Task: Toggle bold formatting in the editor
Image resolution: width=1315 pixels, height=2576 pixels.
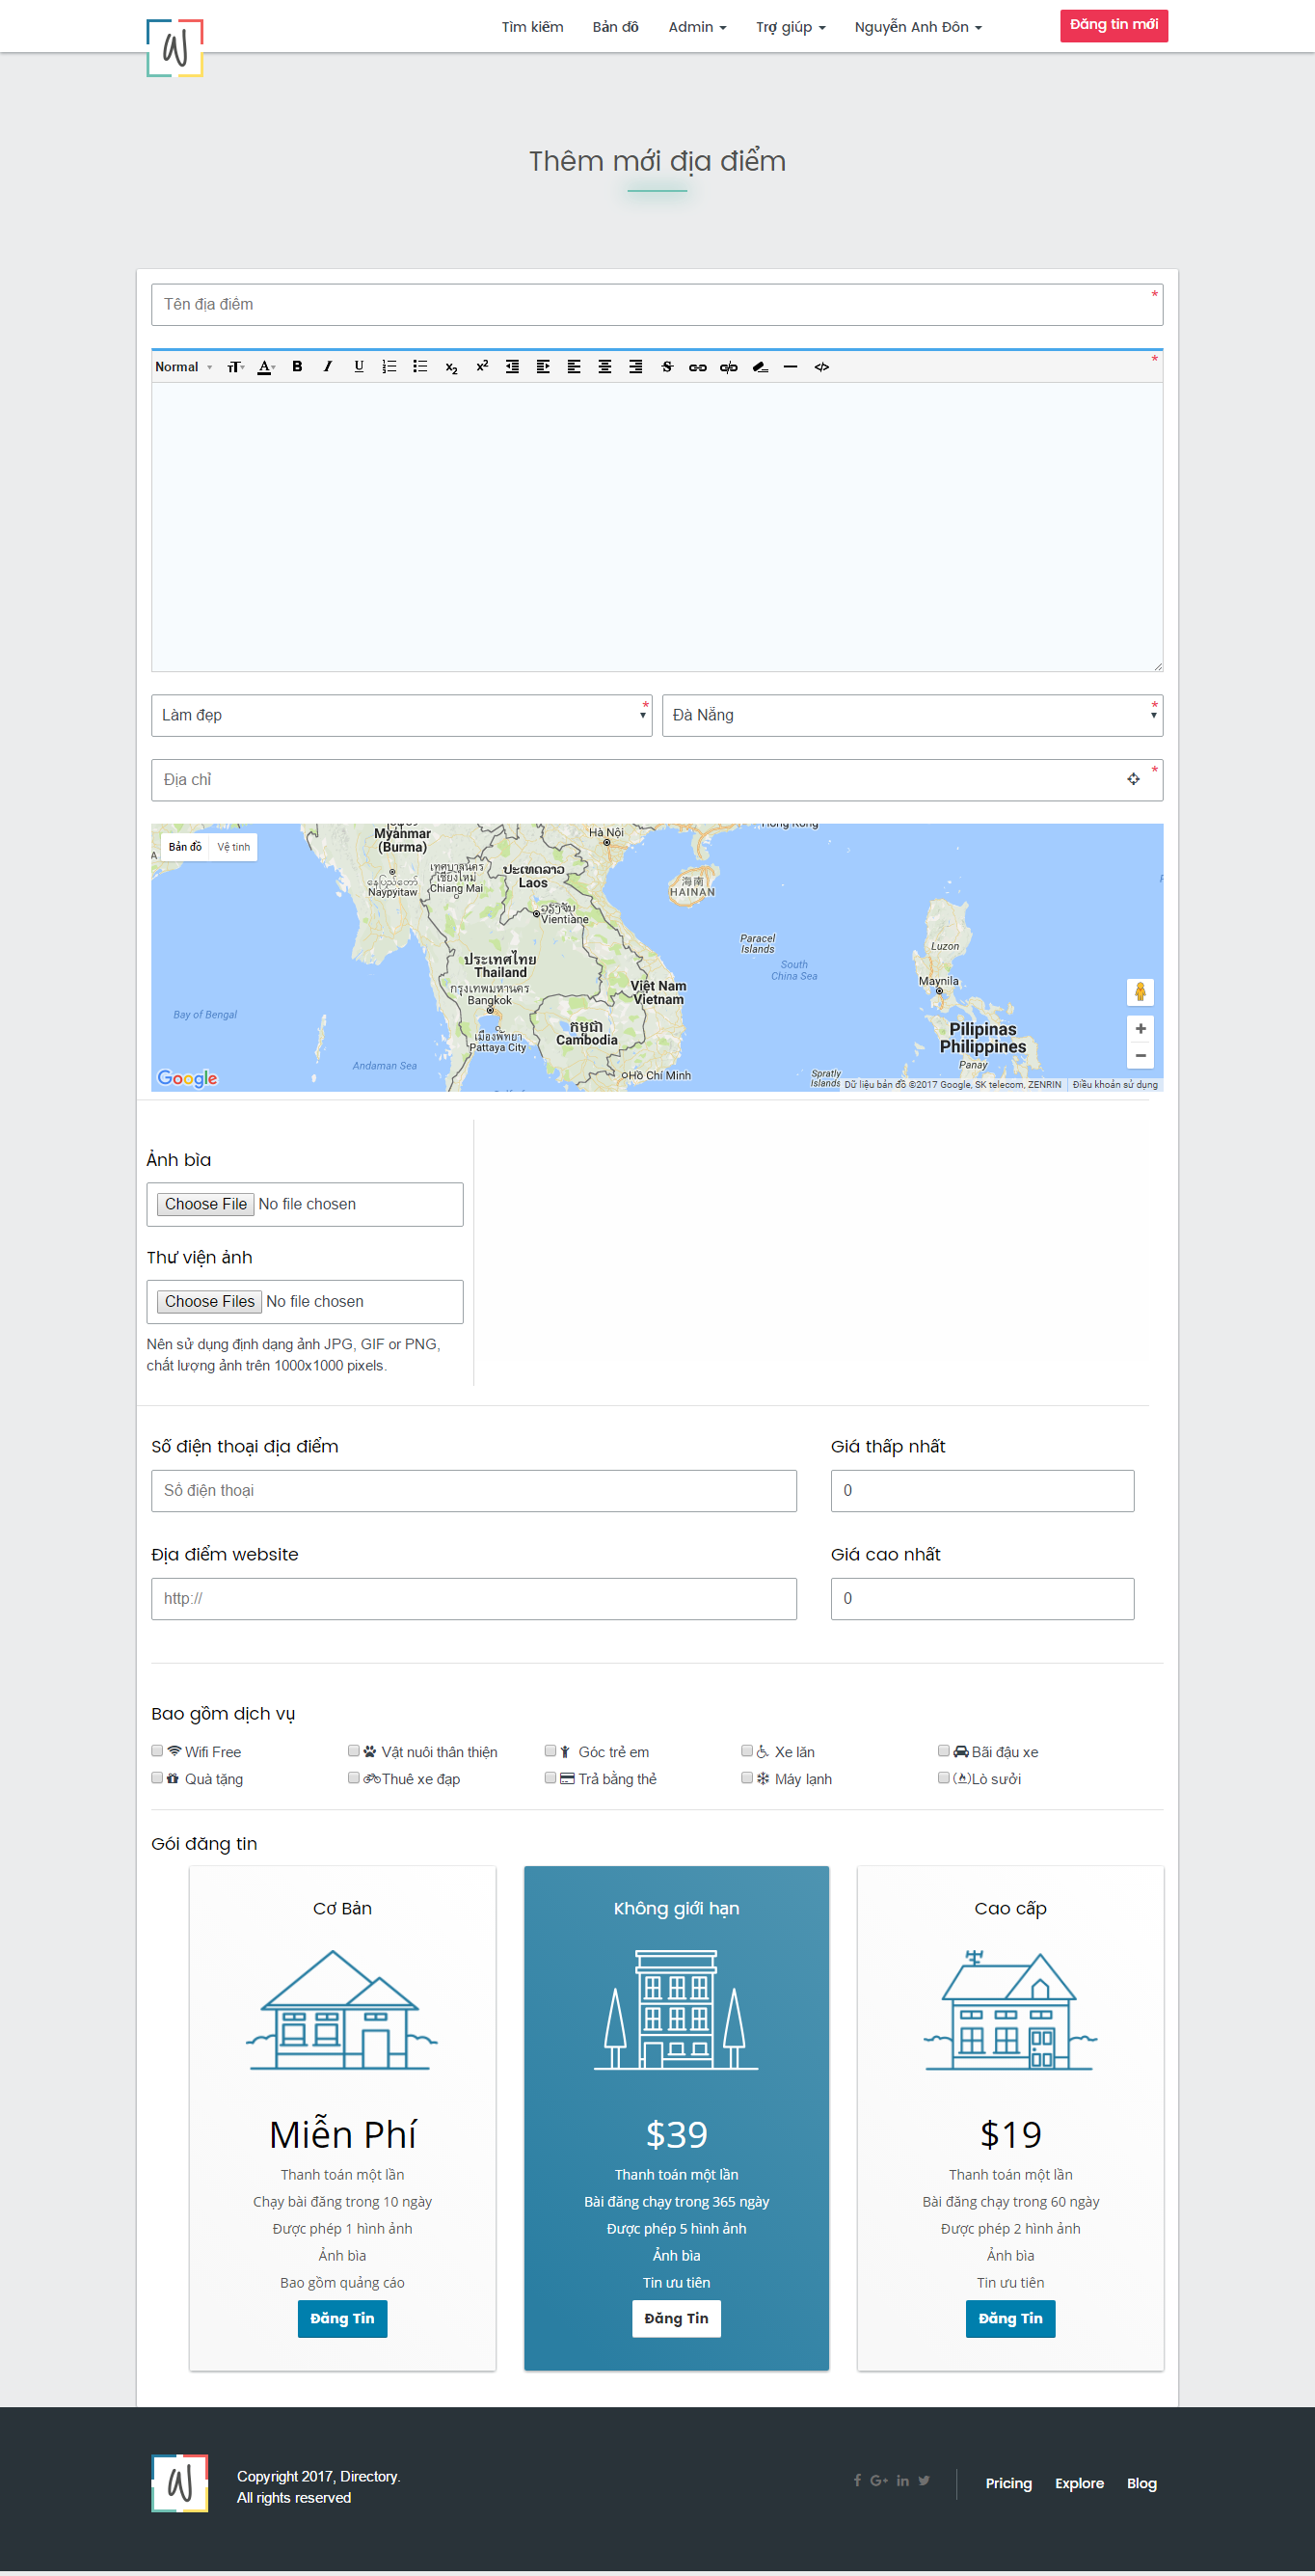Action: [x=297, y=367]
